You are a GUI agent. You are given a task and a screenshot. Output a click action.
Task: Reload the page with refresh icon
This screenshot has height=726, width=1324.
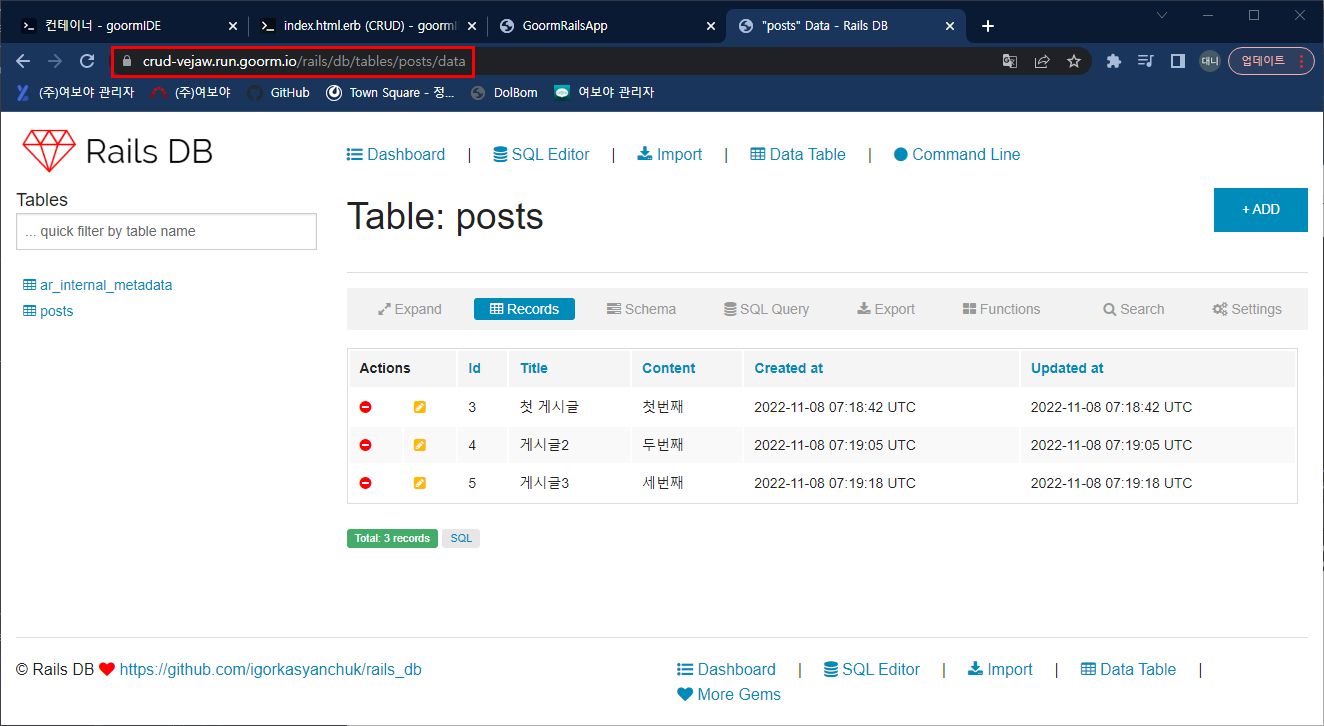(x=87, y=61)
